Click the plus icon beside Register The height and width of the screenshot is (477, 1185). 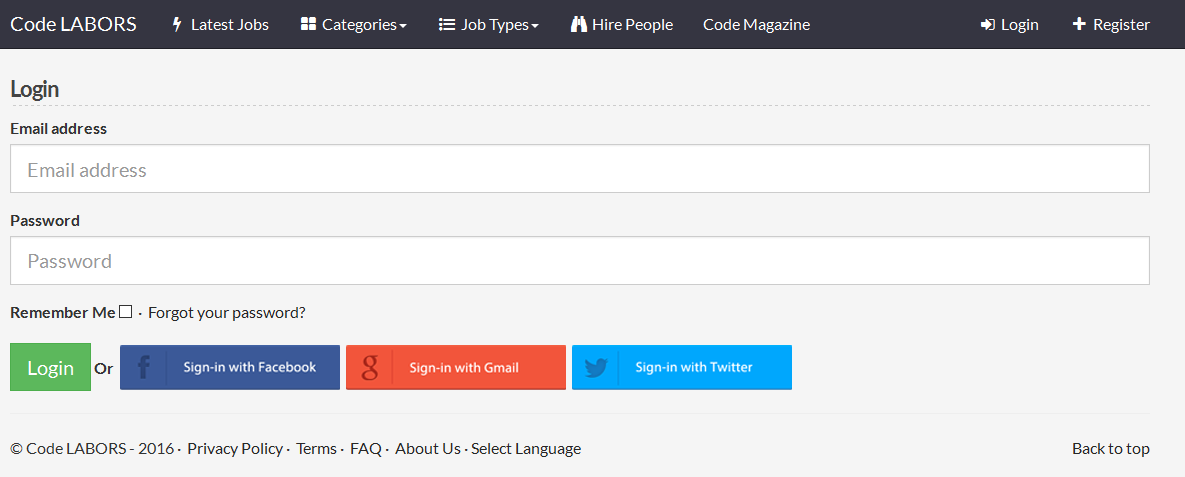click(x=1079, y=24)
